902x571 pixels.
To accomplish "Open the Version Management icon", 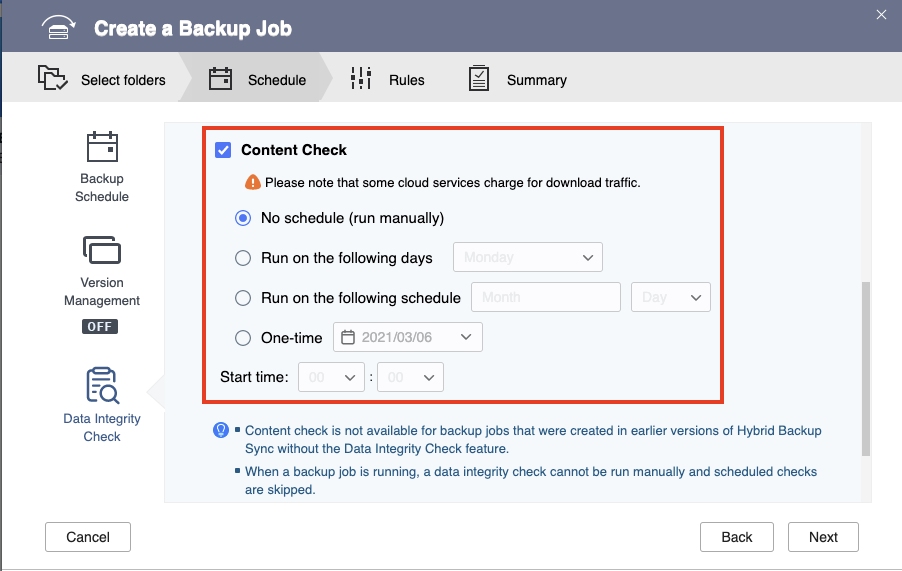I will (x=102, y=250).
